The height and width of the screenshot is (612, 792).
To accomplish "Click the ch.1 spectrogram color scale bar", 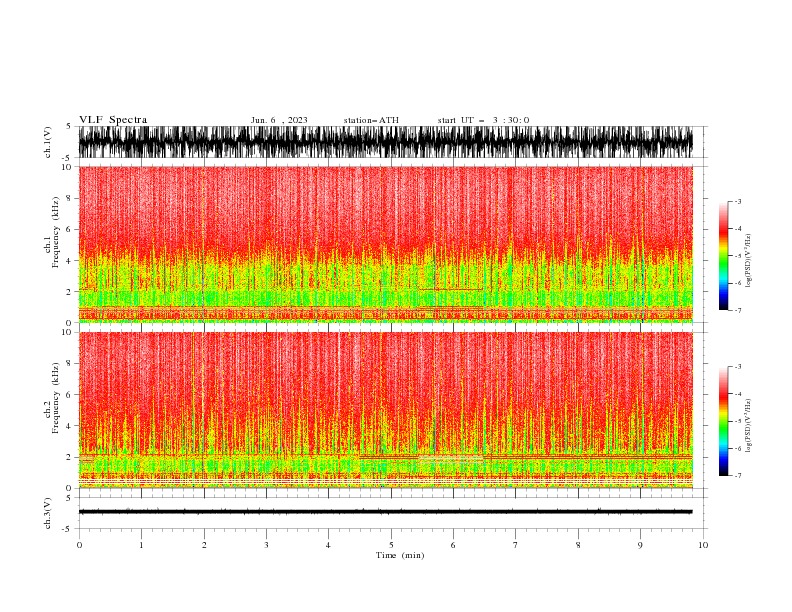I will click(724, 256).
